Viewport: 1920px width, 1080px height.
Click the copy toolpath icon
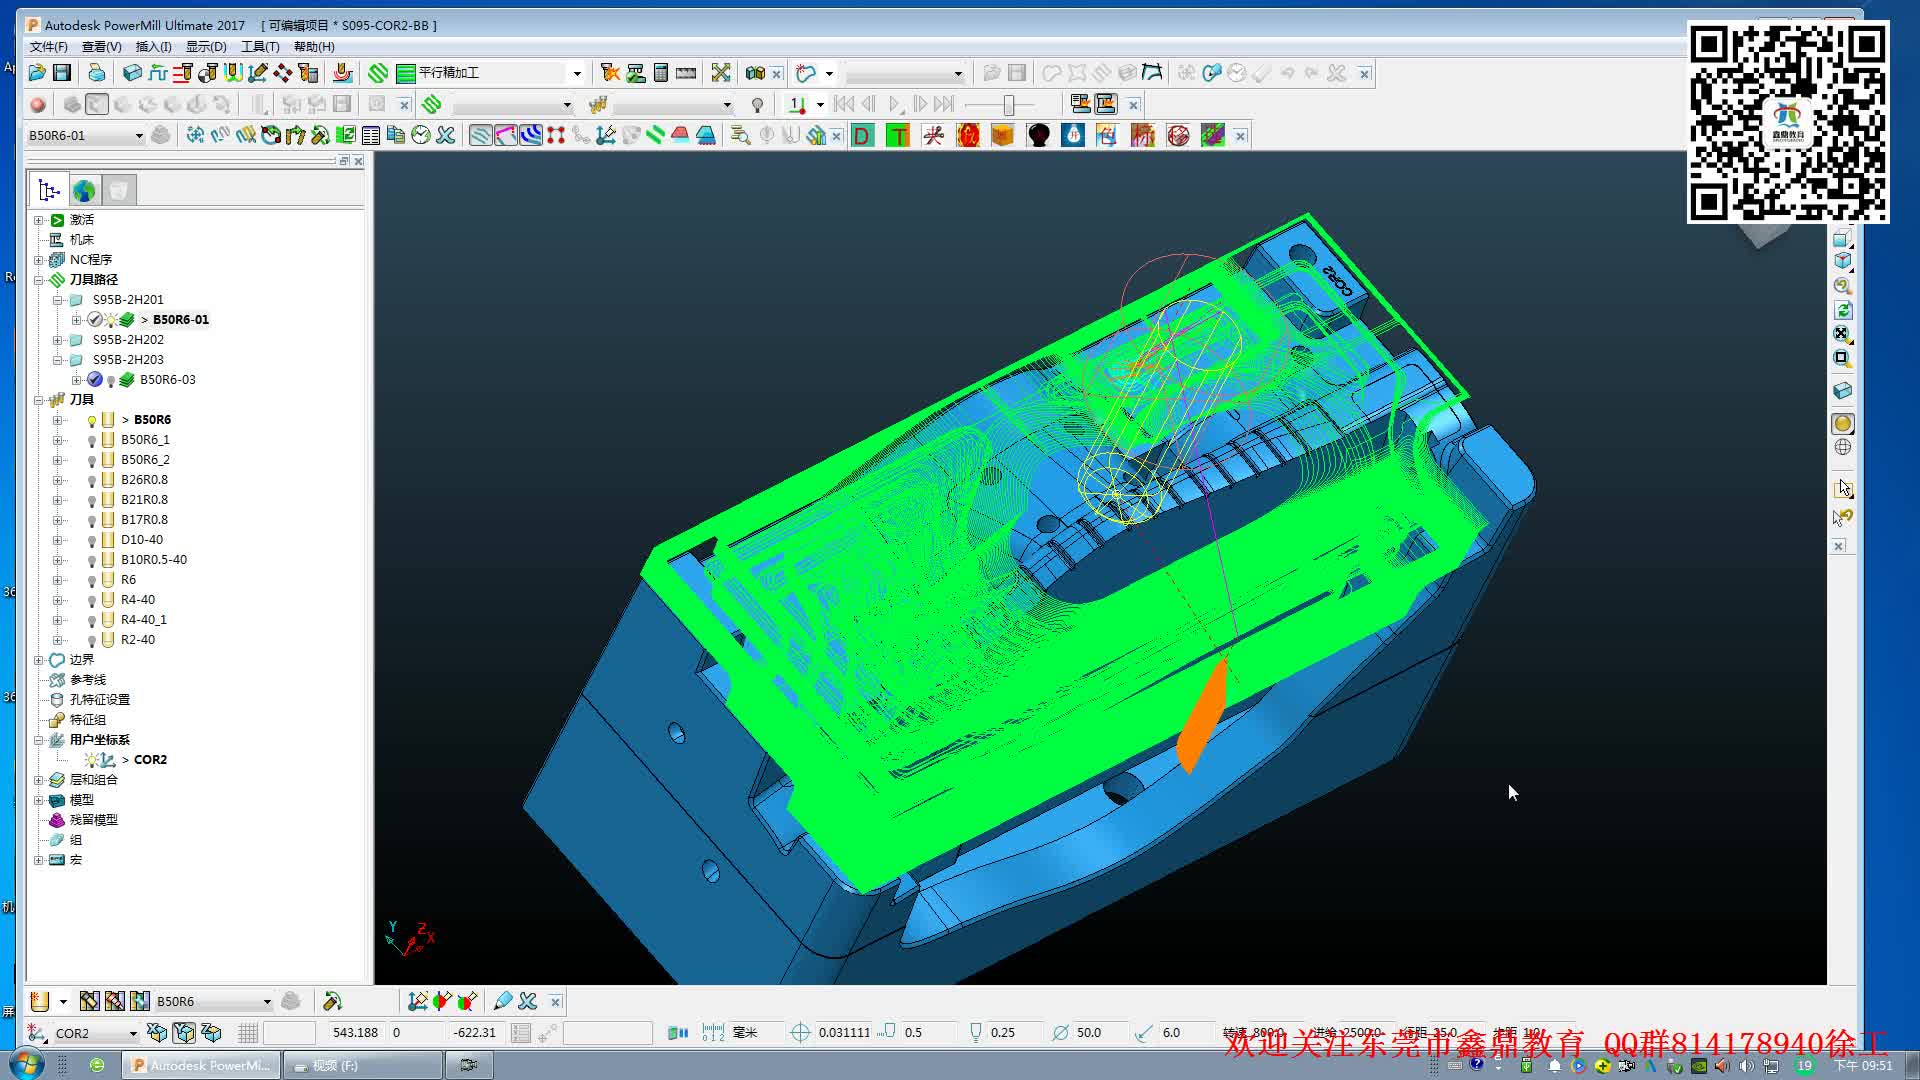[x=396, y=136]
